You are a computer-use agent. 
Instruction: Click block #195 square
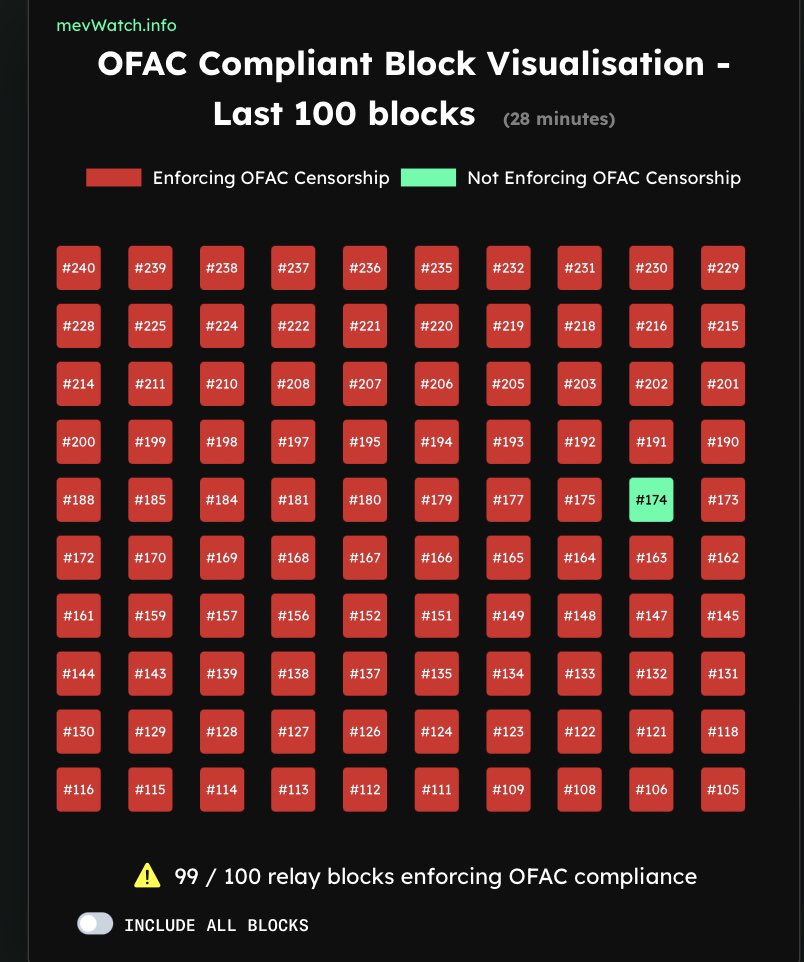point(365,442)
